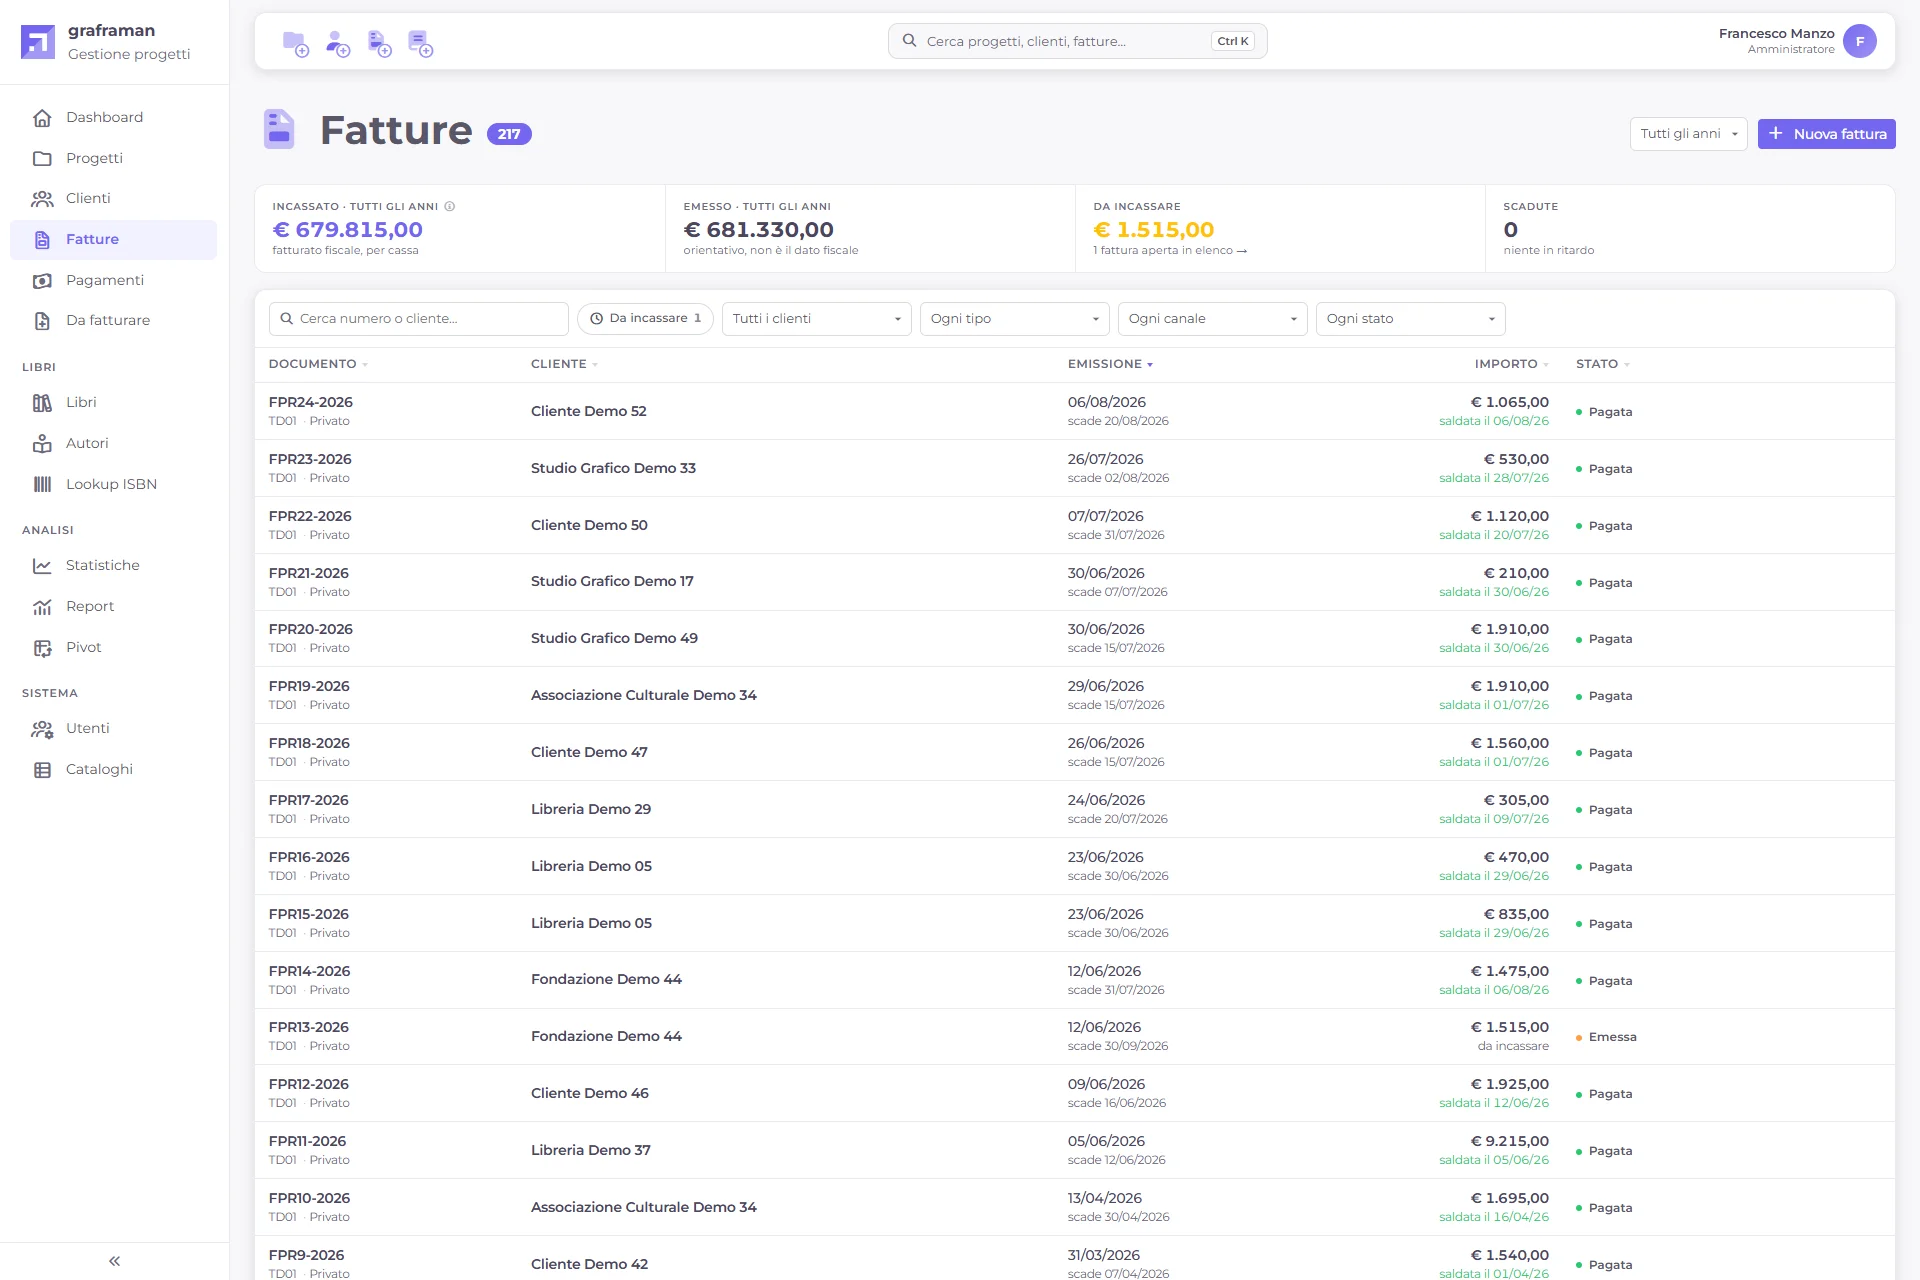Image resolution: width=1920 pixels, height=1280 pixels.
Task: Click the Cerca numero o cliente search field
Action: 418,319
